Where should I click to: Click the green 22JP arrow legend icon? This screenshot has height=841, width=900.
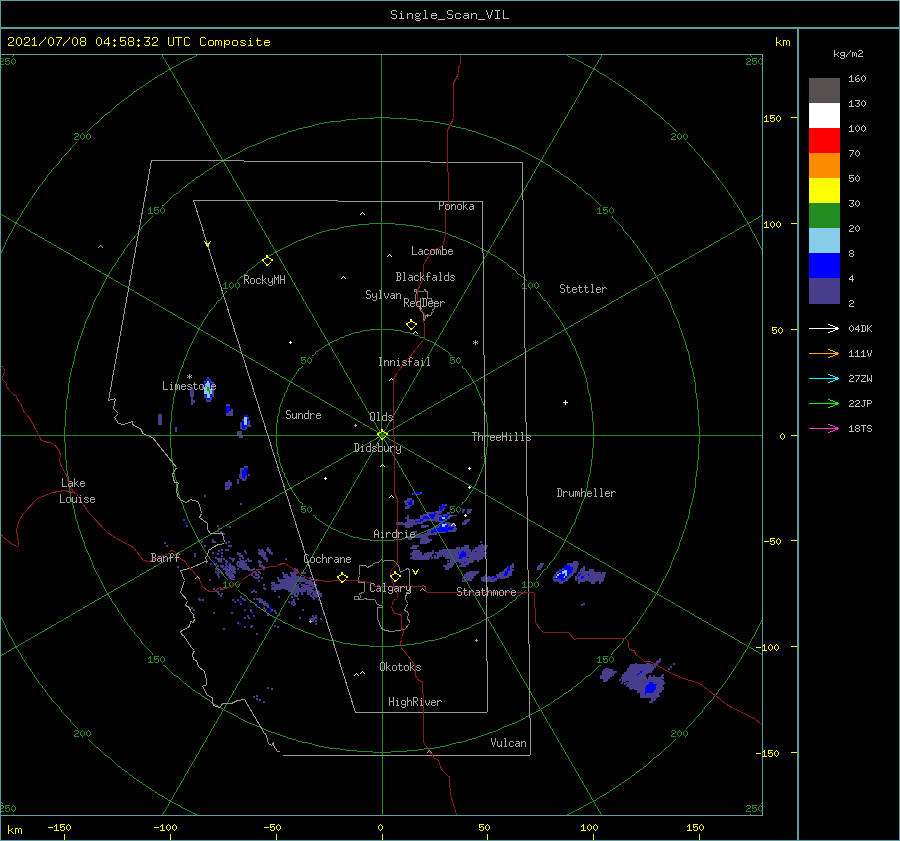[824, 404]
